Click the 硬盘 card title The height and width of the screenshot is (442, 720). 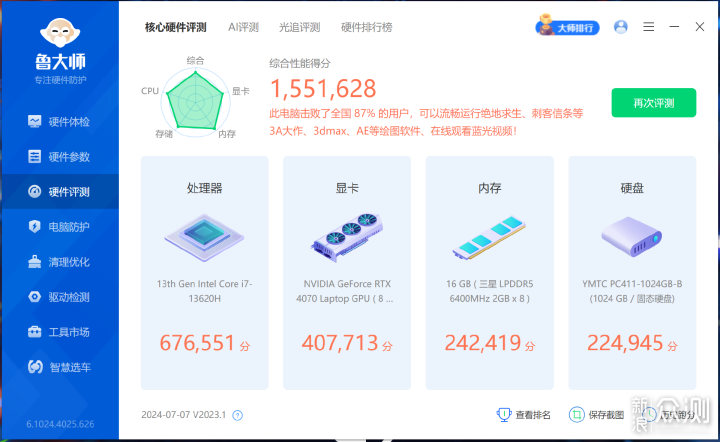[x=632, y=188]
